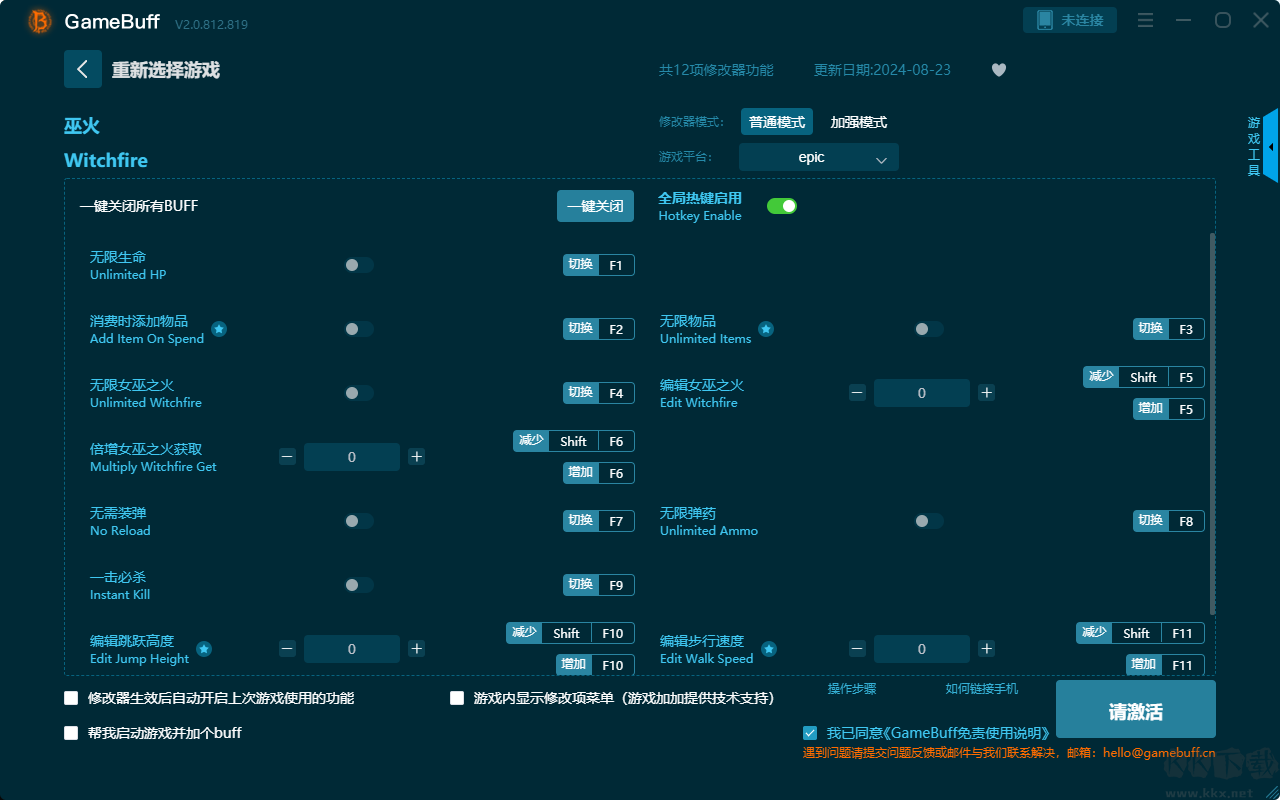Click the F7 hotkey for No Reload

[599, 521]
